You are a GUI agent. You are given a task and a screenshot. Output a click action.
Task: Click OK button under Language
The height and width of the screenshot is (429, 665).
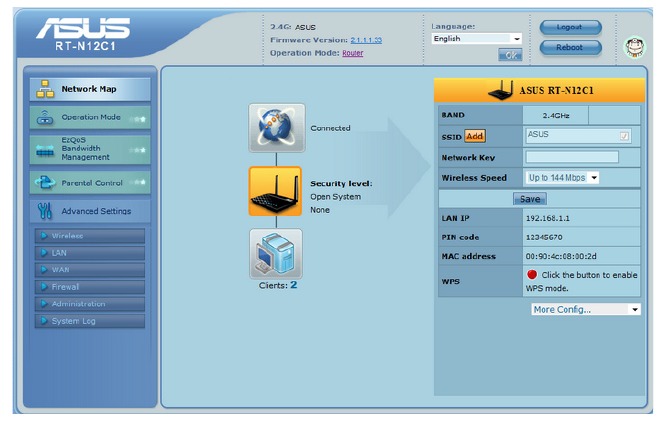point(510,55)
